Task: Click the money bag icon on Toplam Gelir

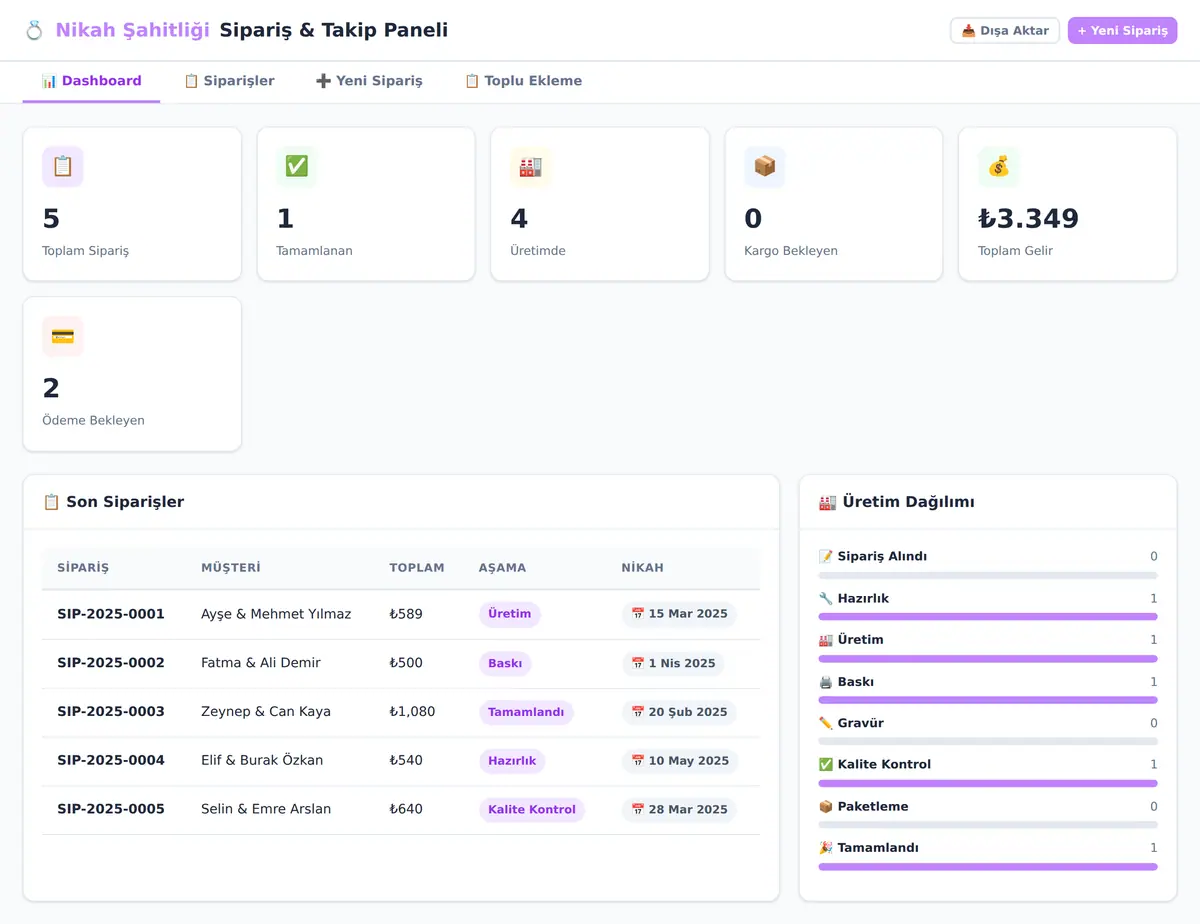Action: point(998,166)
